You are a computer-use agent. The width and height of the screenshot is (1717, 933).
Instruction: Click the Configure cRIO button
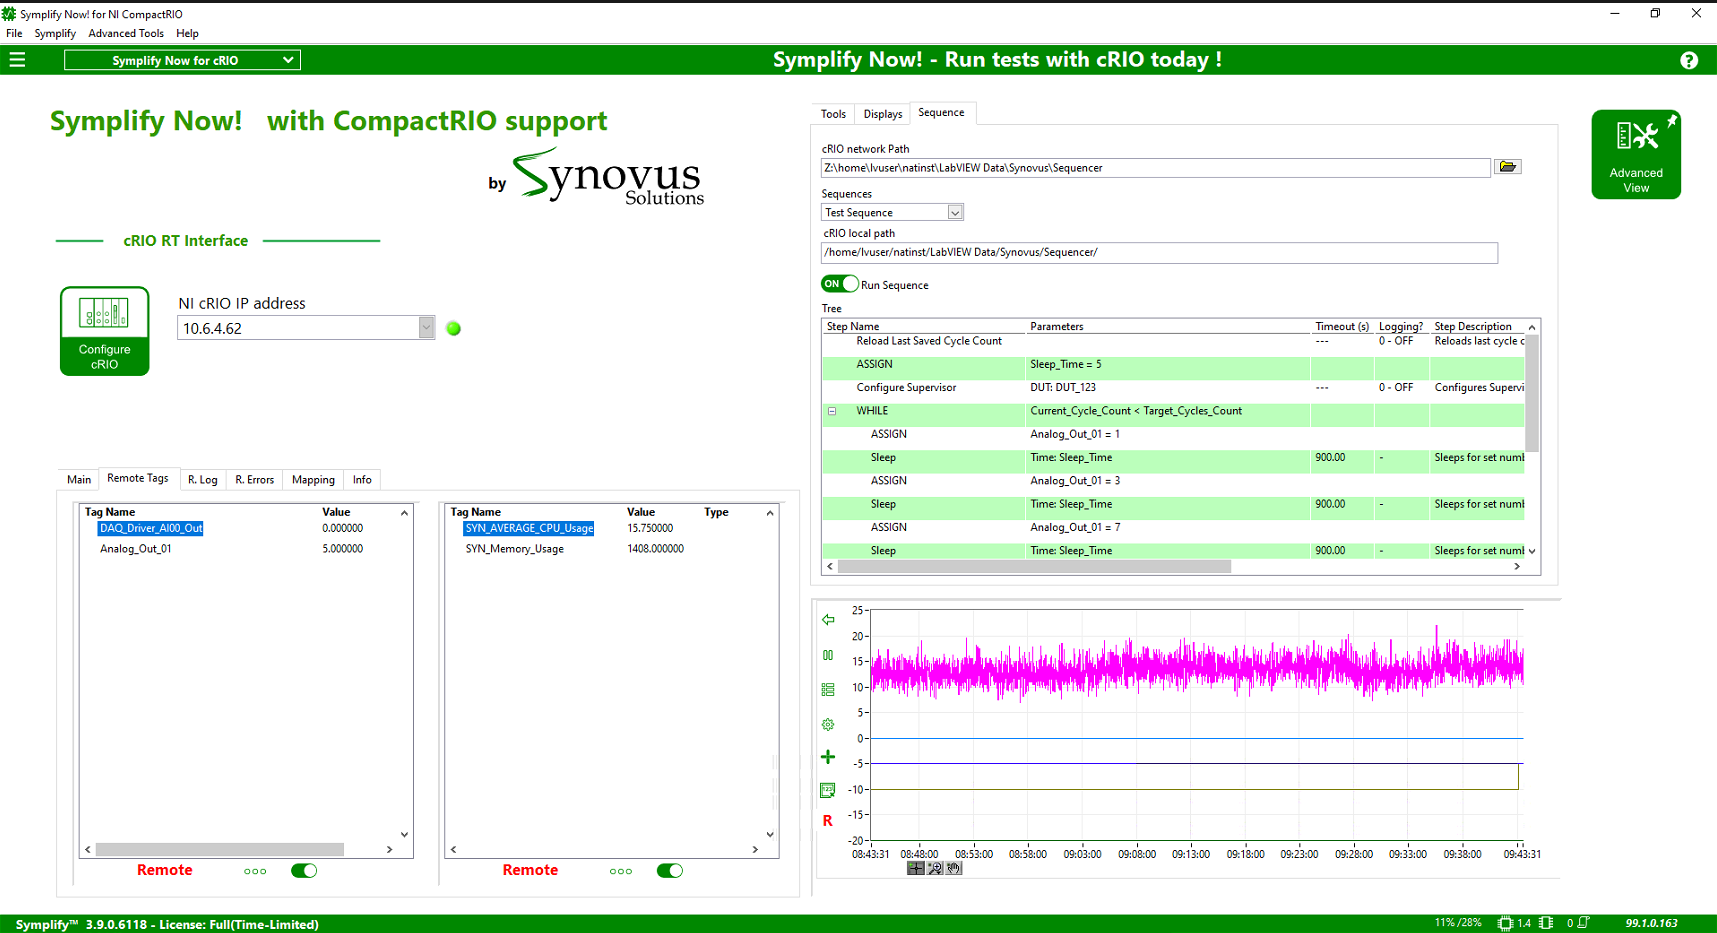pyautogui.click(x=105, y=331)
